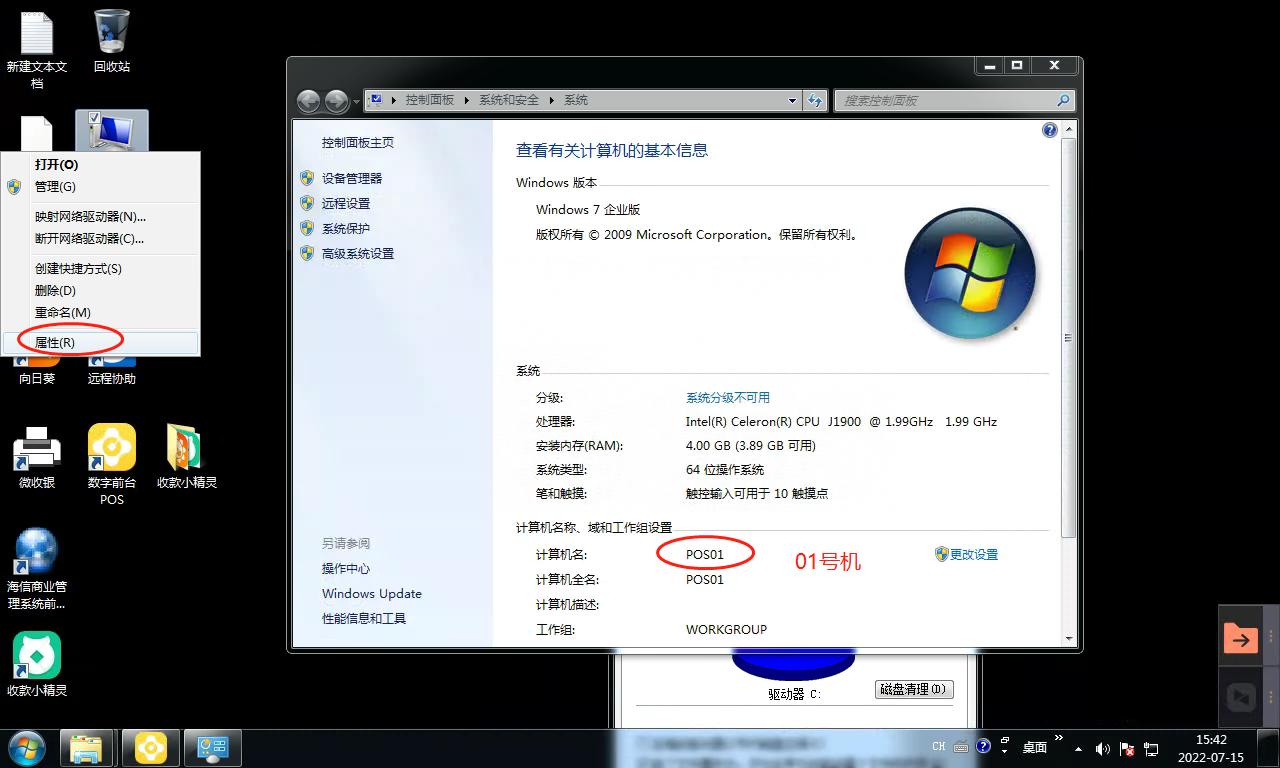The image size is (1280, 768).
Task: Switch to the yellow POS taskbar app
Action: [151, 748]
